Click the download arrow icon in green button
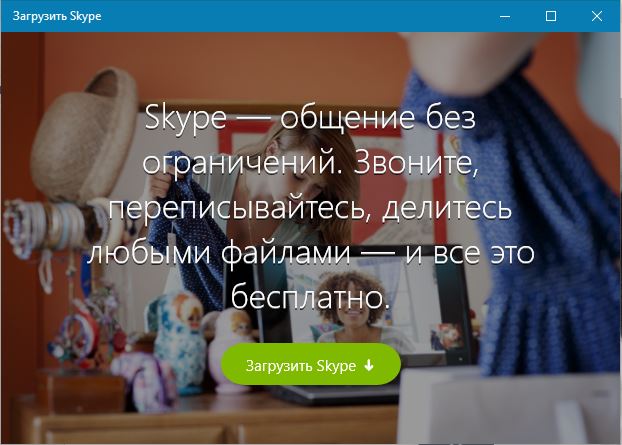 (369, 365)
